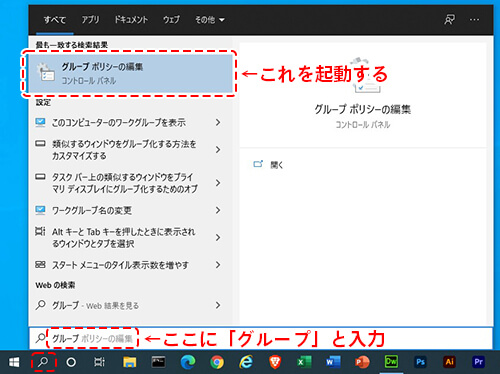Click グループ ポリシーの編集 title in preview pane
Viewport: 500px width, 374px height.
tap(363, 109)
